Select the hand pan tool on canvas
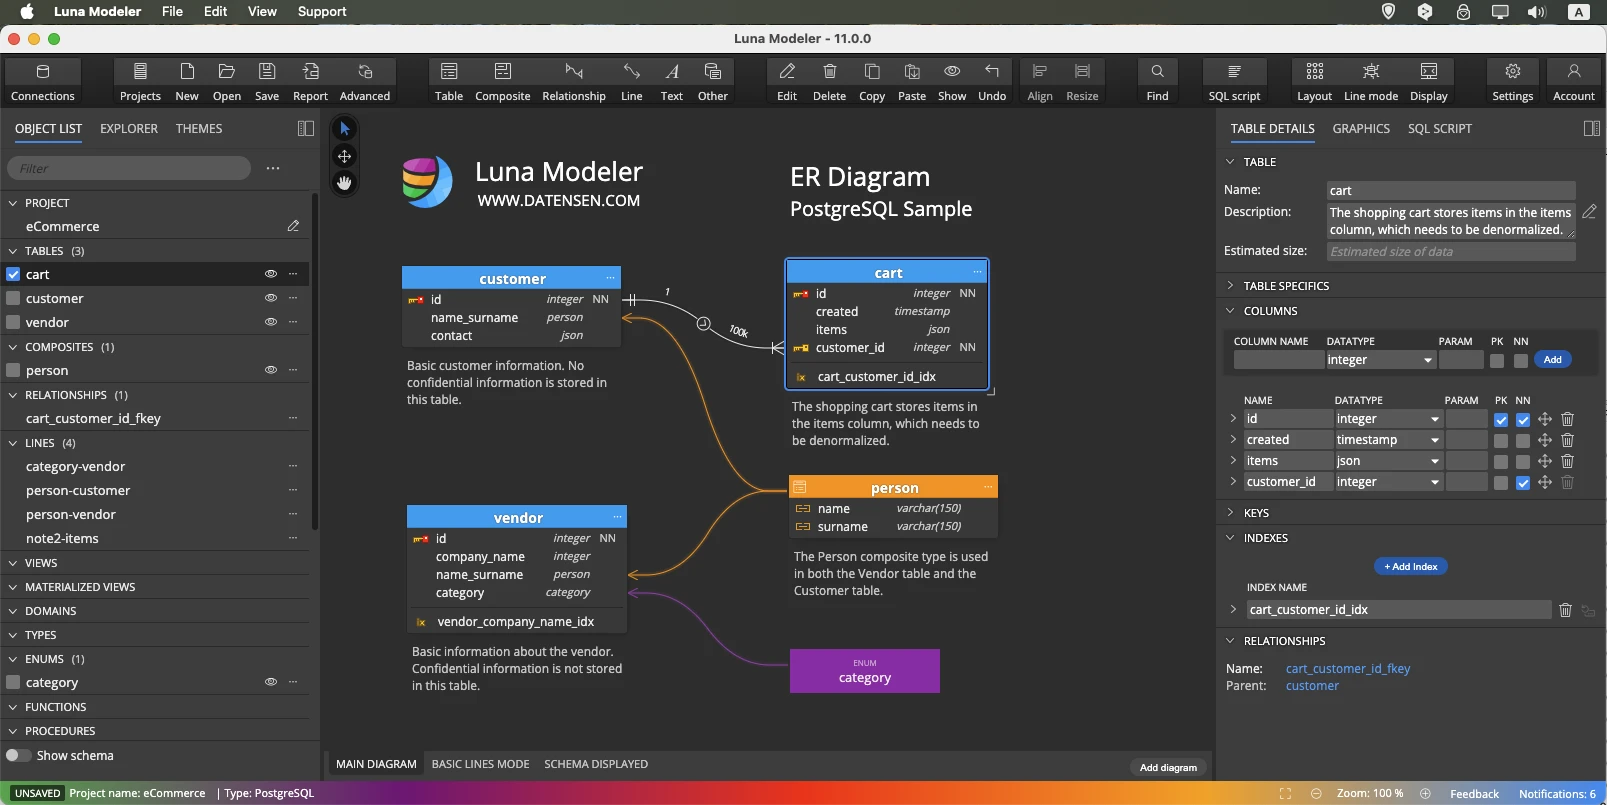The image size is (1607, 805). [x=344, y=183]
